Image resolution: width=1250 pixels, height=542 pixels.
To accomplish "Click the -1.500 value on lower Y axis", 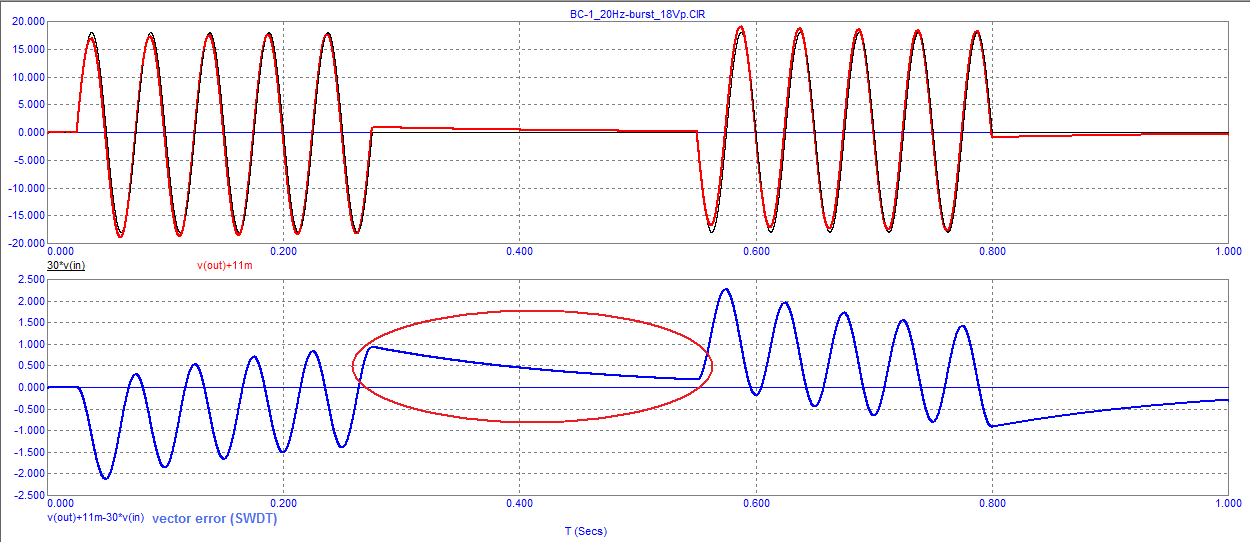I will pos(30,452).
